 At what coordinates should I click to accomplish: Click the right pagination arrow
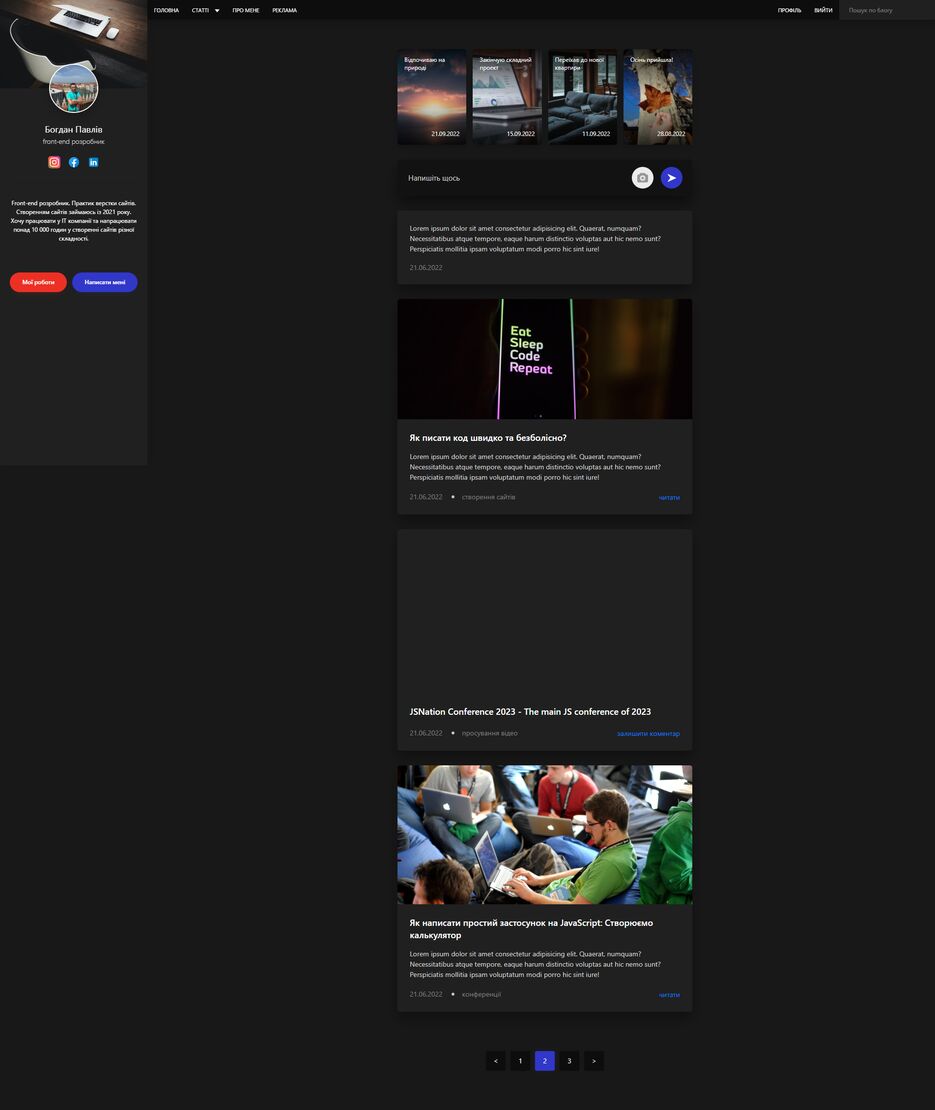[x=593, y=1060]
